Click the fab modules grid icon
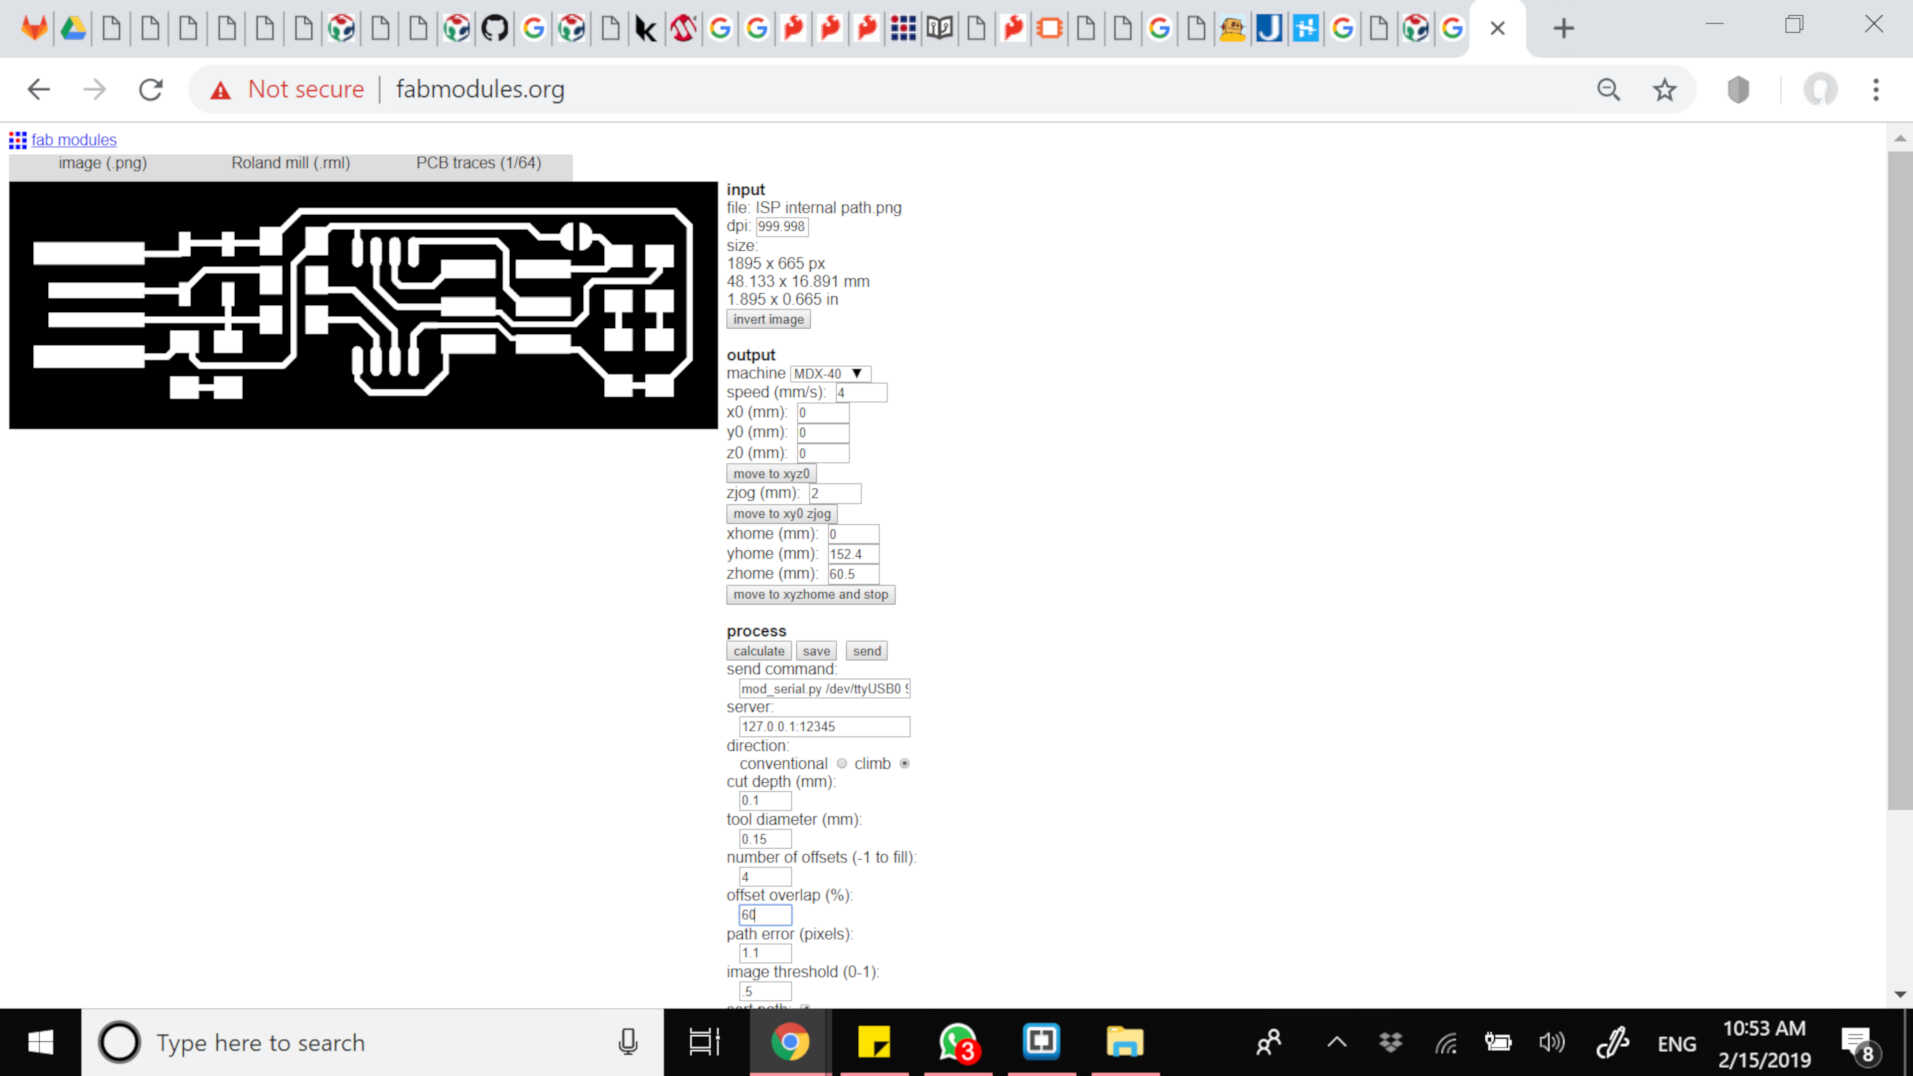Viewport: 1913px width, 1076px height. pos(18,140)
